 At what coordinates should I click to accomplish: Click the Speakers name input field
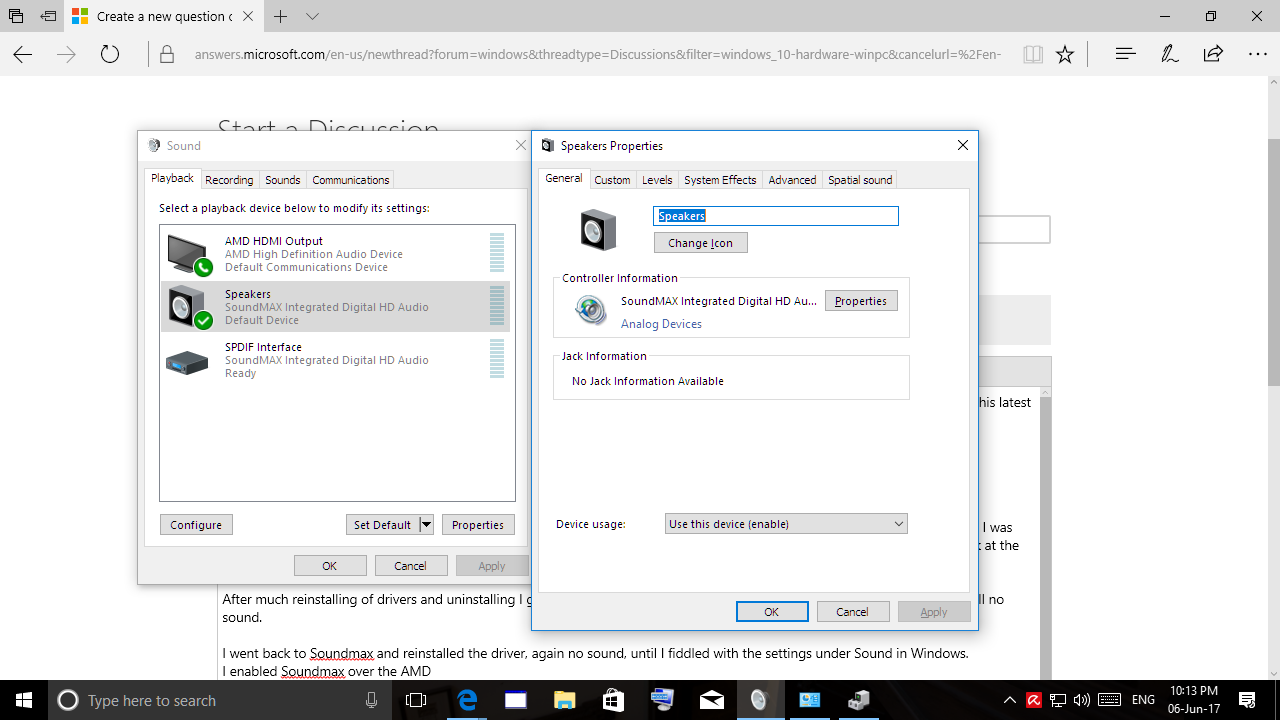pos(776,216)
